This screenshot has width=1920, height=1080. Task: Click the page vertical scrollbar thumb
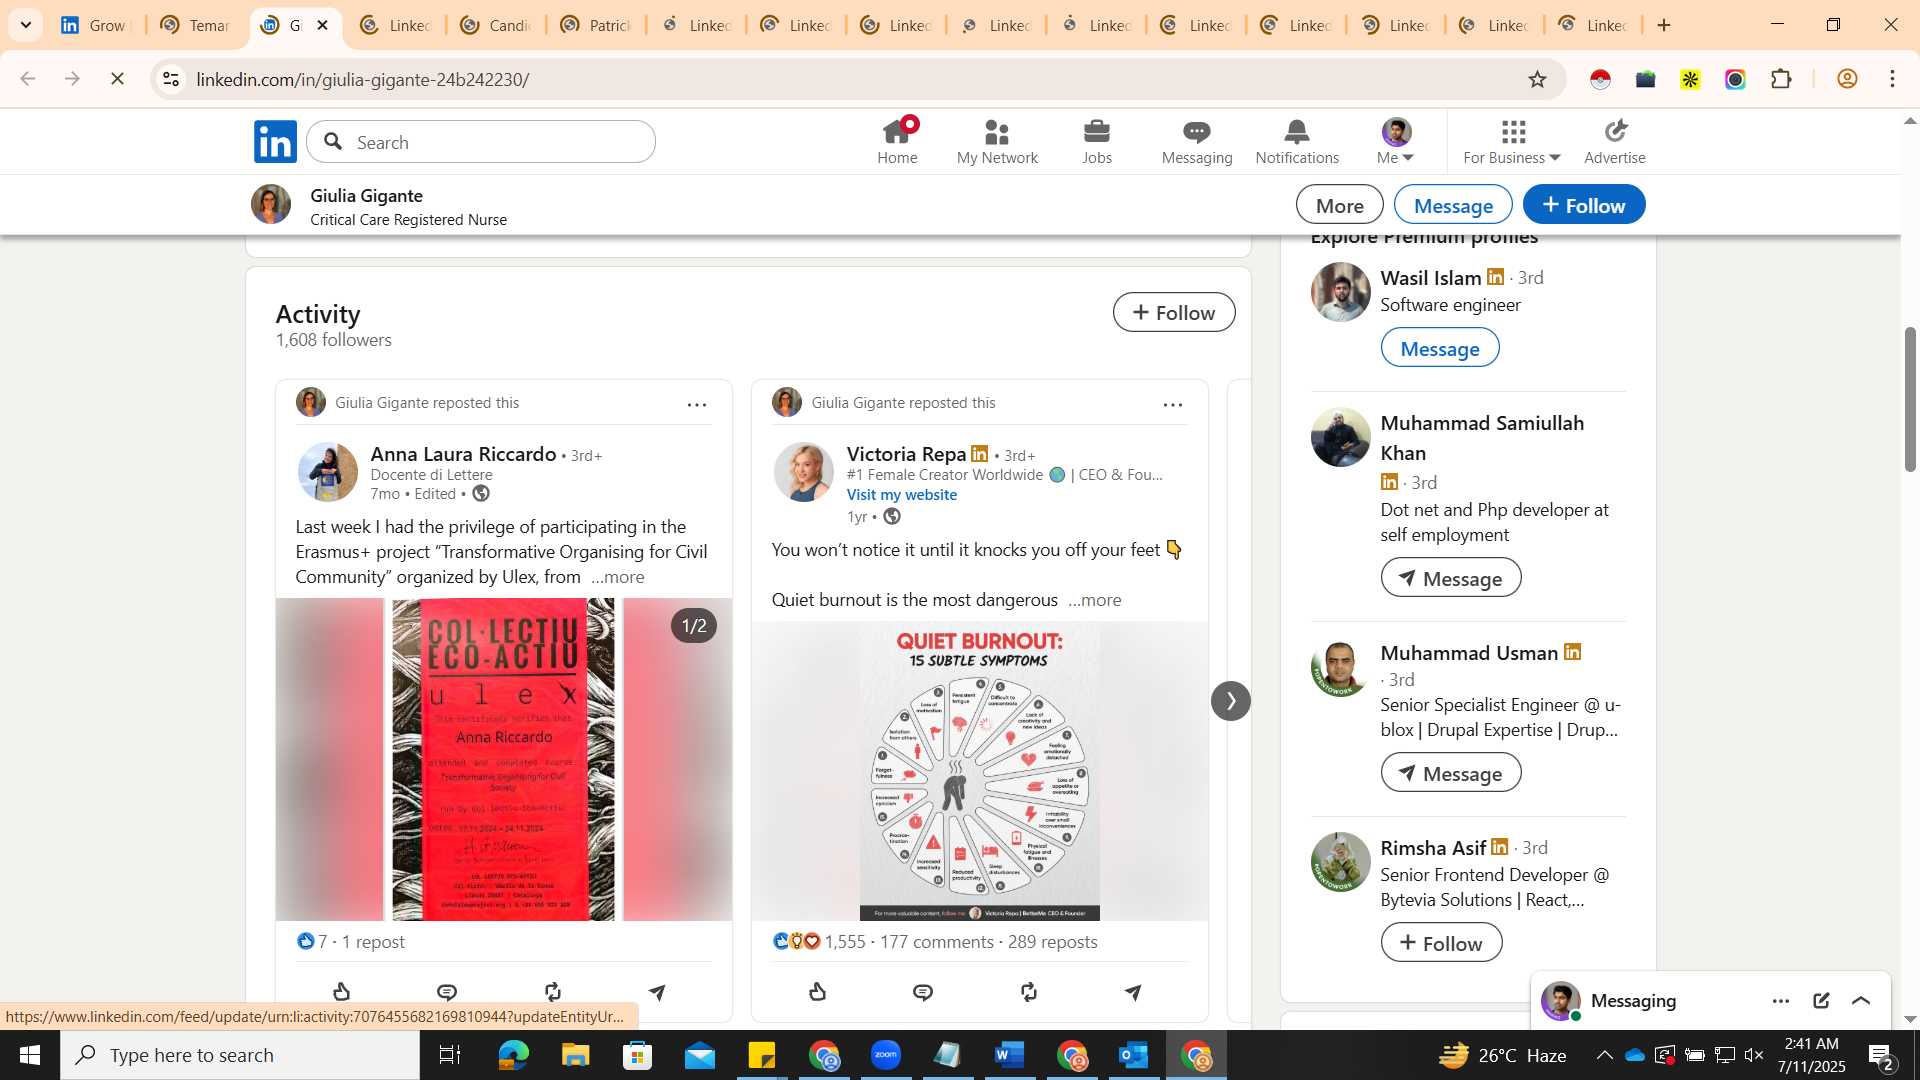pyautogui.click(x=1910, y=399)
